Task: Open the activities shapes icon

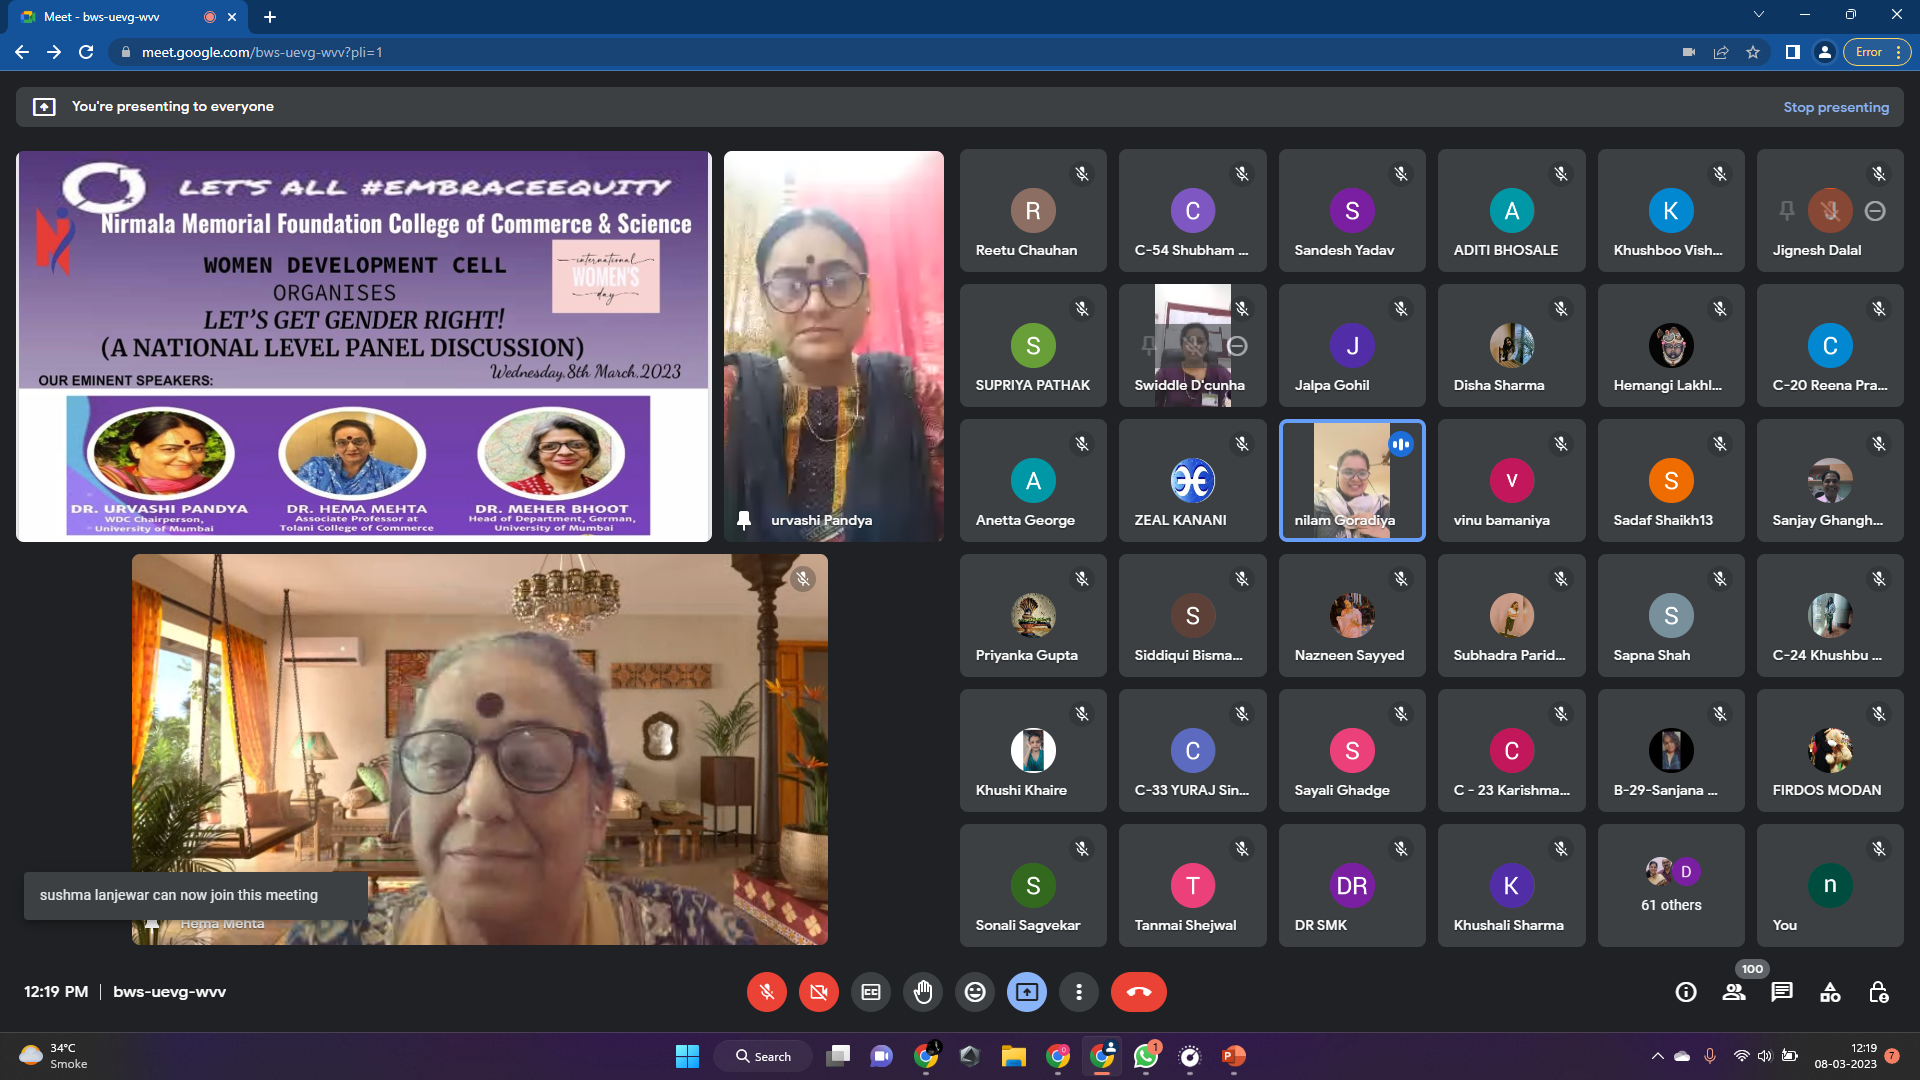Action: [x=1830, y=992]
